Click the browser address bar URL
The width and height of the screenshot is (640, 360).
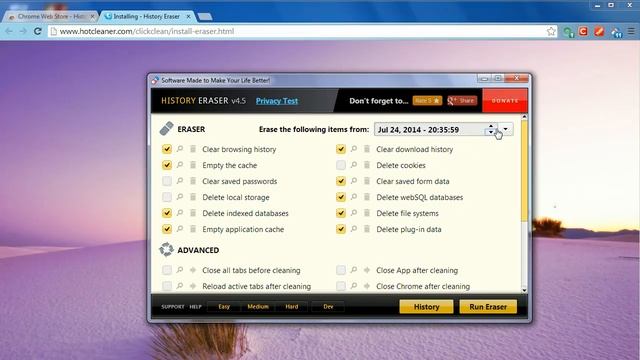[147, 31]
